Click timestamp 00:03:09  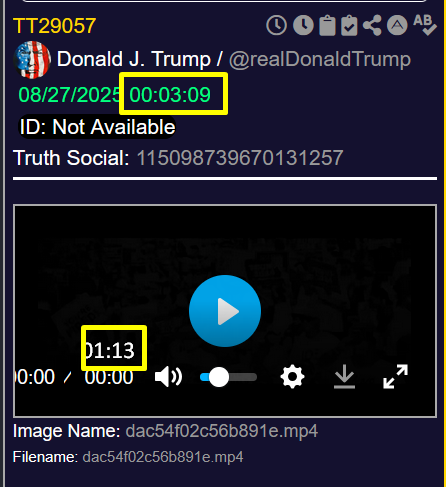point(170,95)
